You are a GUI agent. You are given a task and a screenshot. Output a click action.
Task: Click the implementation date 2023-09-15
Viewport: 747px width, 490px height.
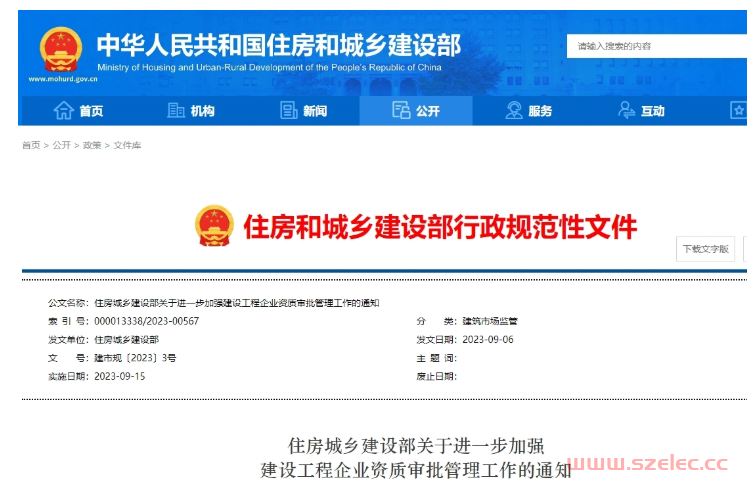(120, 376)
